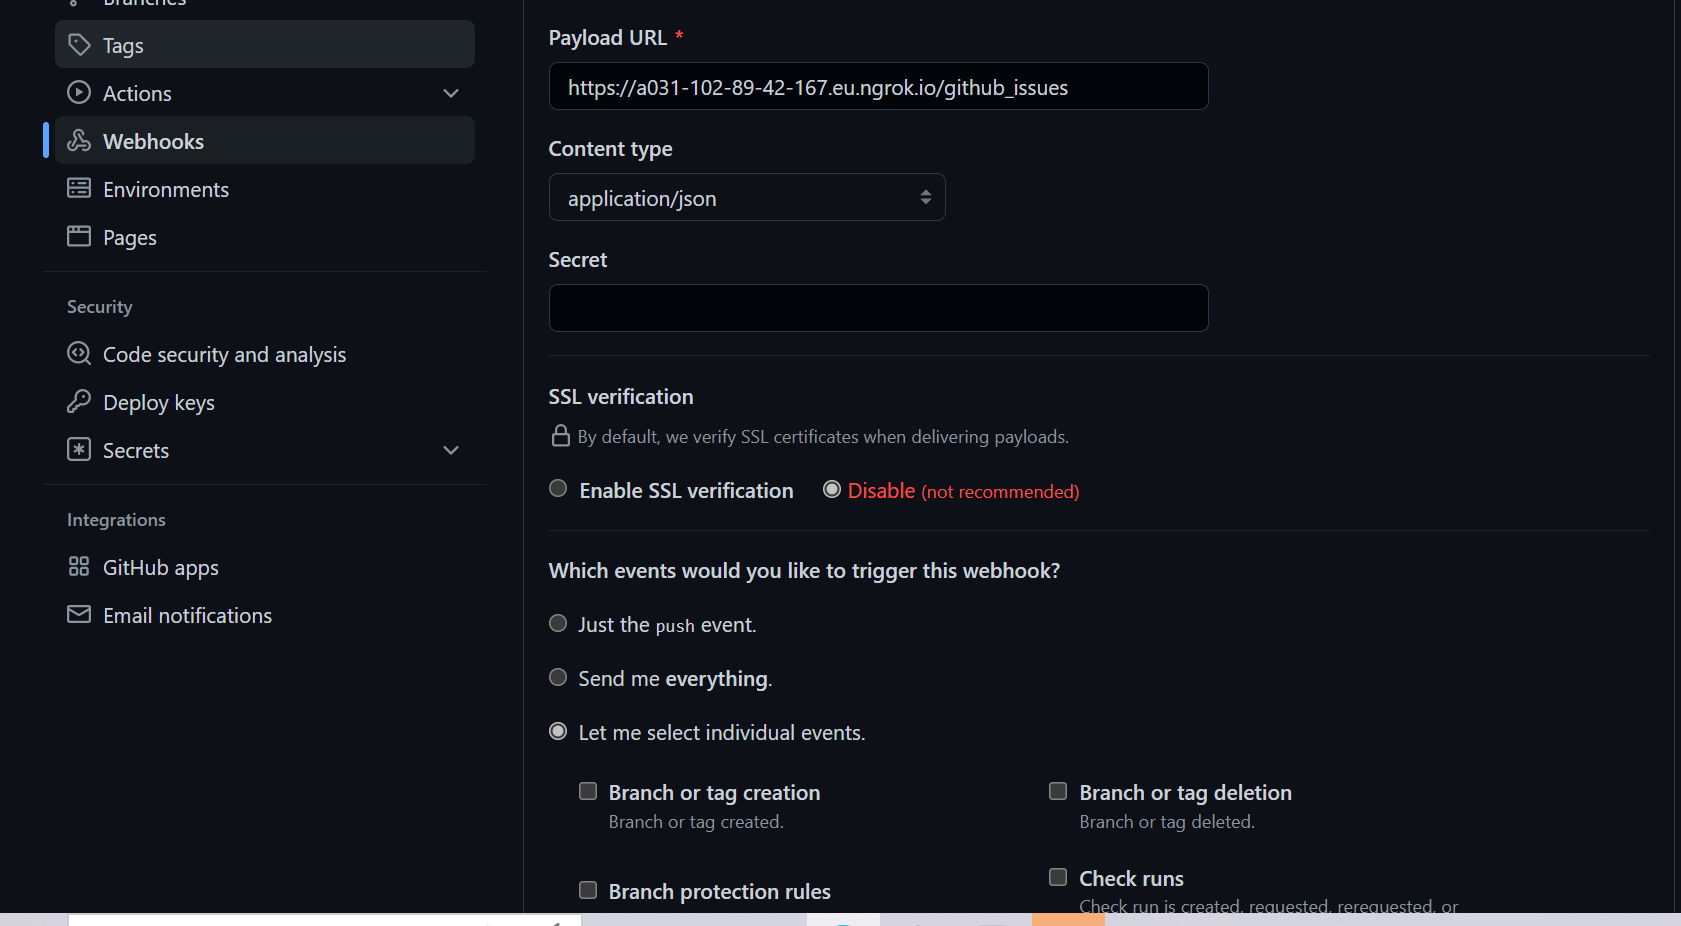The height and width of the screenshot is (926, 1681).
Task: Select the Tags sidebar icon
Action: click(x=78, y=44)
